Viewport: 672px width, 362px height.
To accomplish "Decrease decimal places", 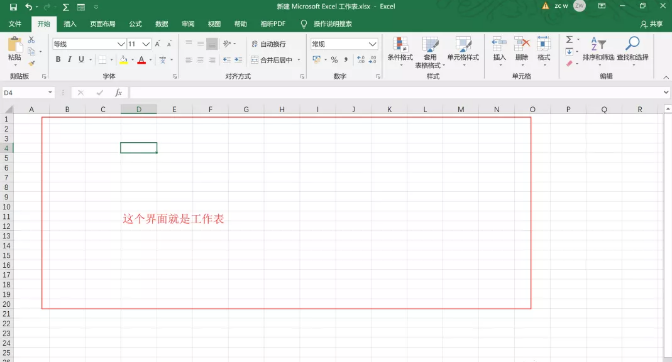I will (372, 60).
